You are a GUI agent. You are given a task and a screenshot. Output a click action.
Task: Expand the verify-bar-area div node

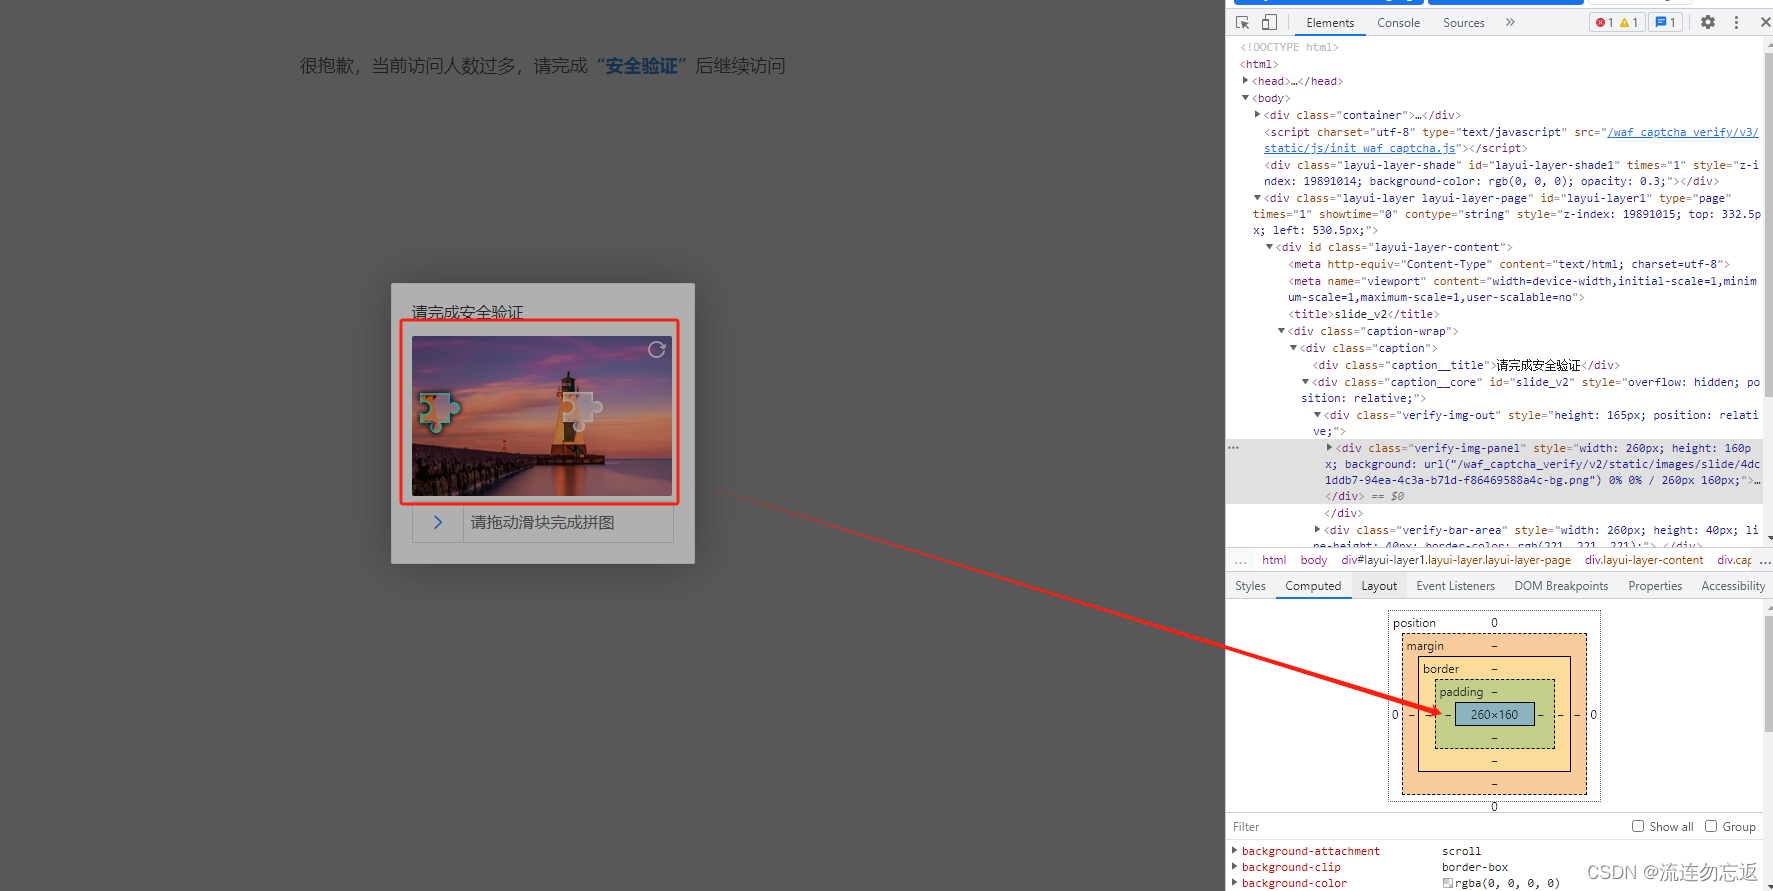(1317, 530)
